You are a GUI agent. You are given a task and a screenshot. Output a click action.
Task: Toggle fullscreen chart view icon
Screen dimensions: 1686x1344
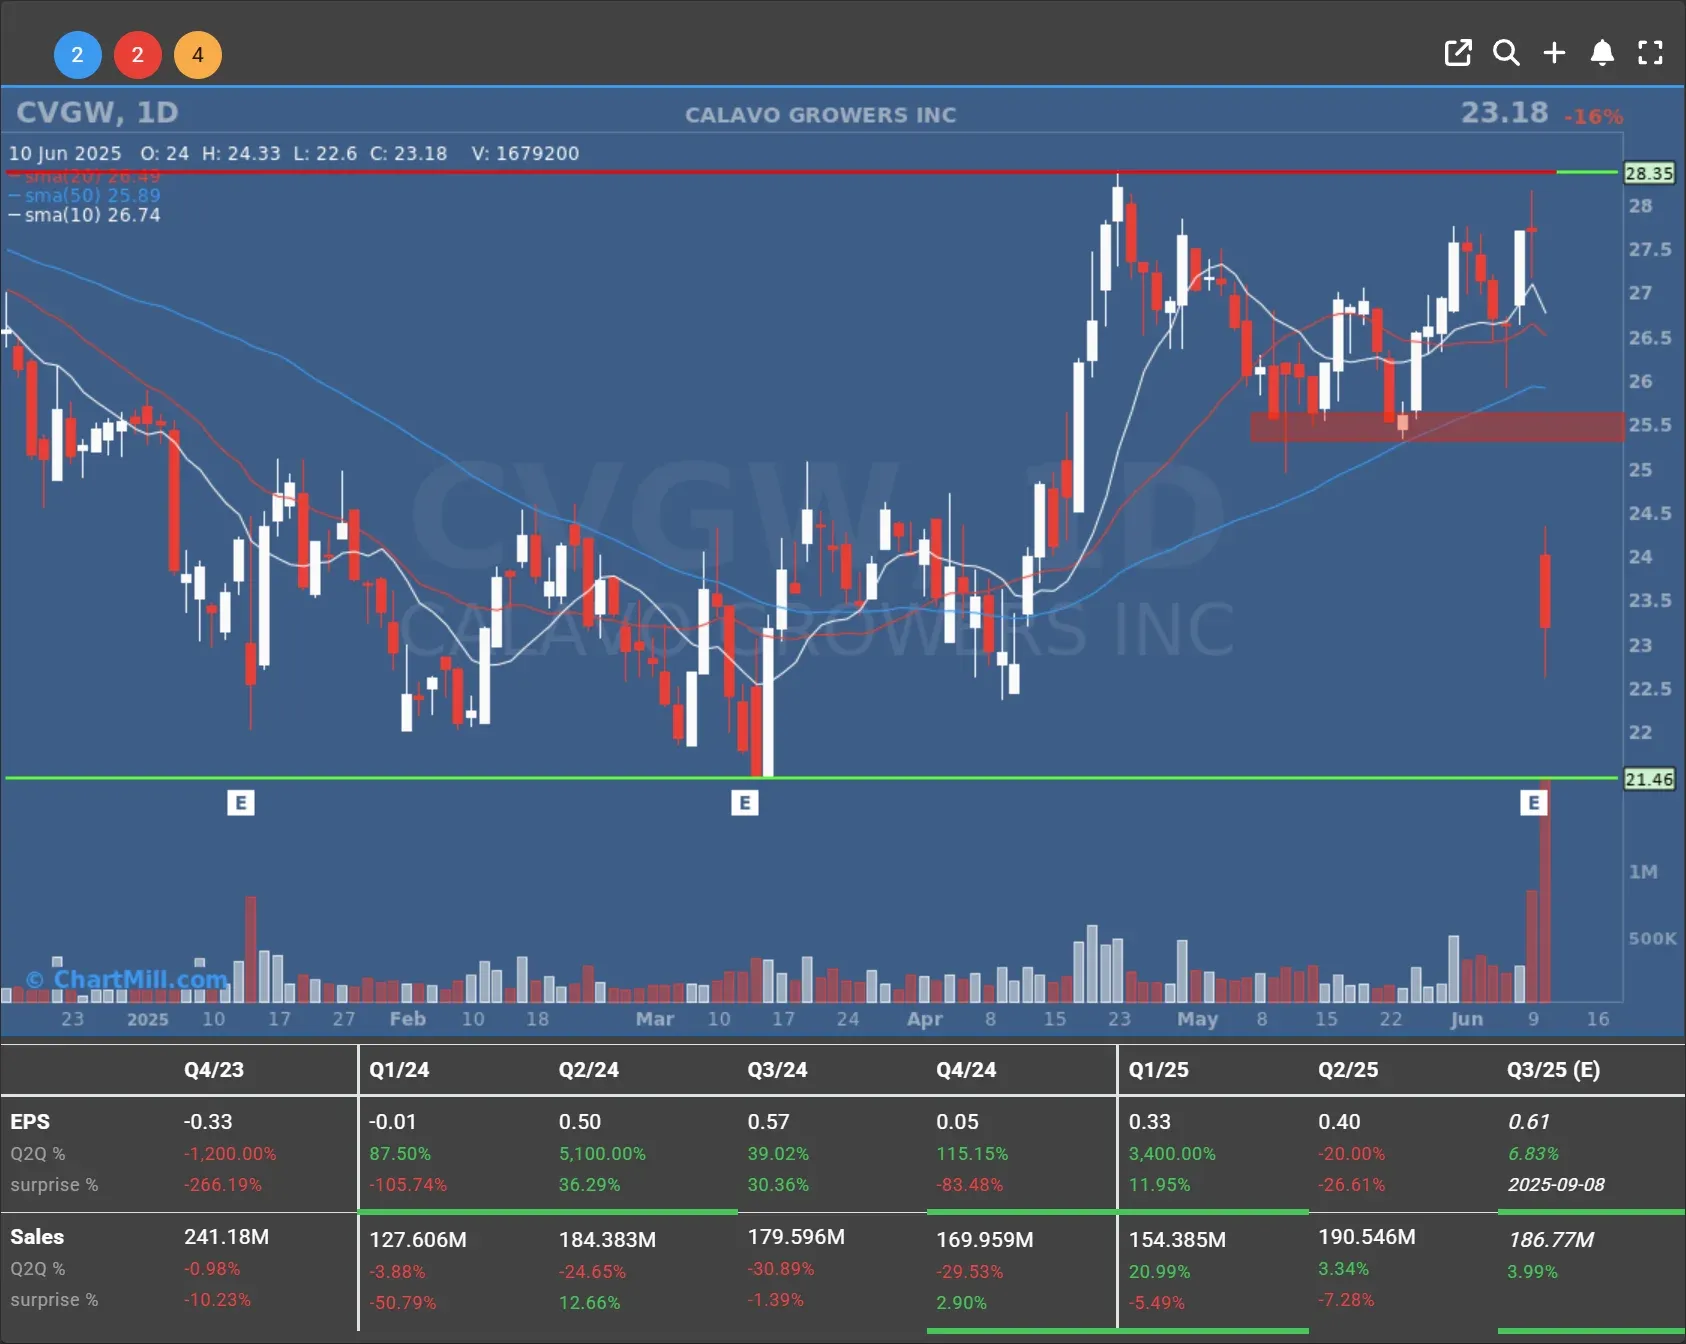coord(1650,53)
